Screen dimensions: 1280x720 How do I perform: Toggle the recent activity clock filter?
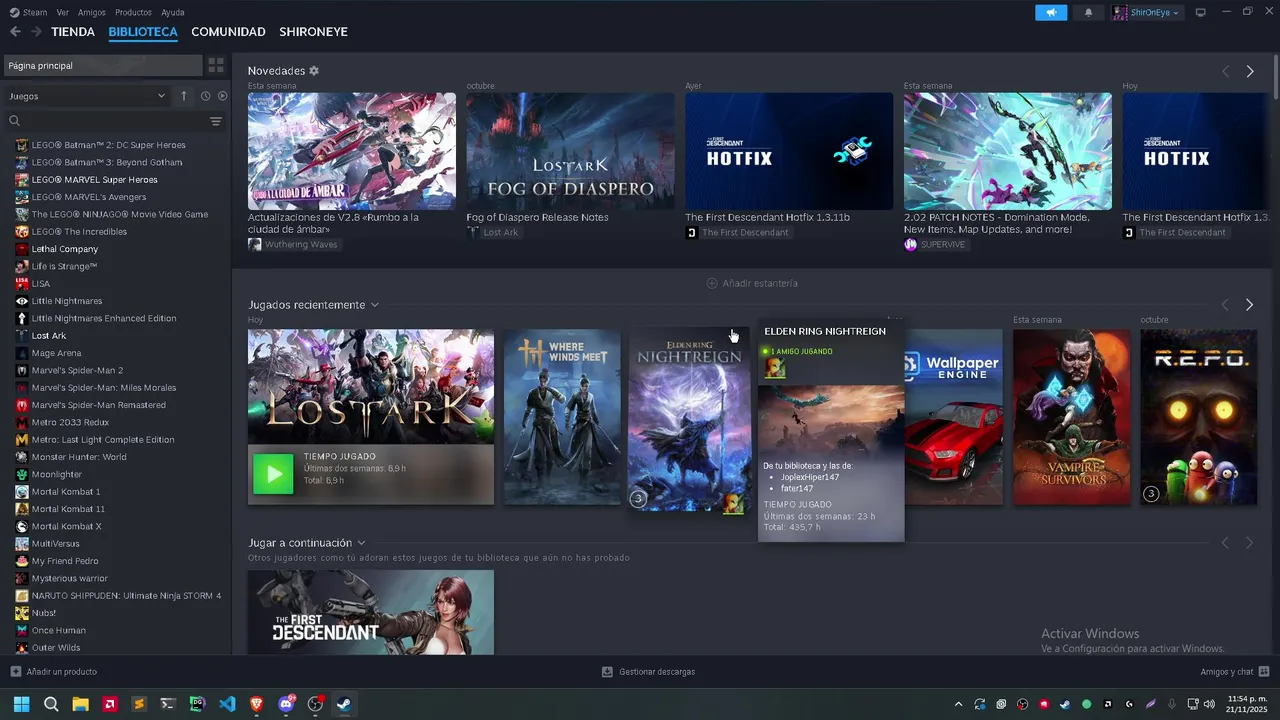click(205, 96)
